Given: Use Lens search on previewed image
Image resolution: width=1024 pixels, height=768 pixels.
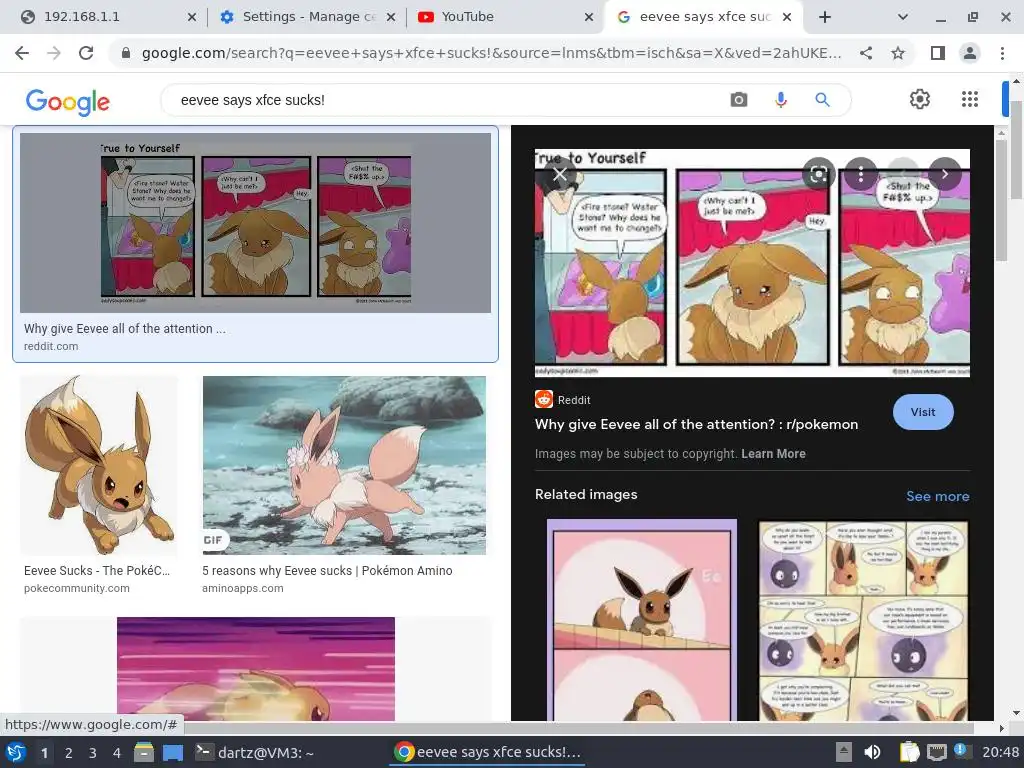Looking at the screenshot, I should pyautogui.click(x=818, y=174).
